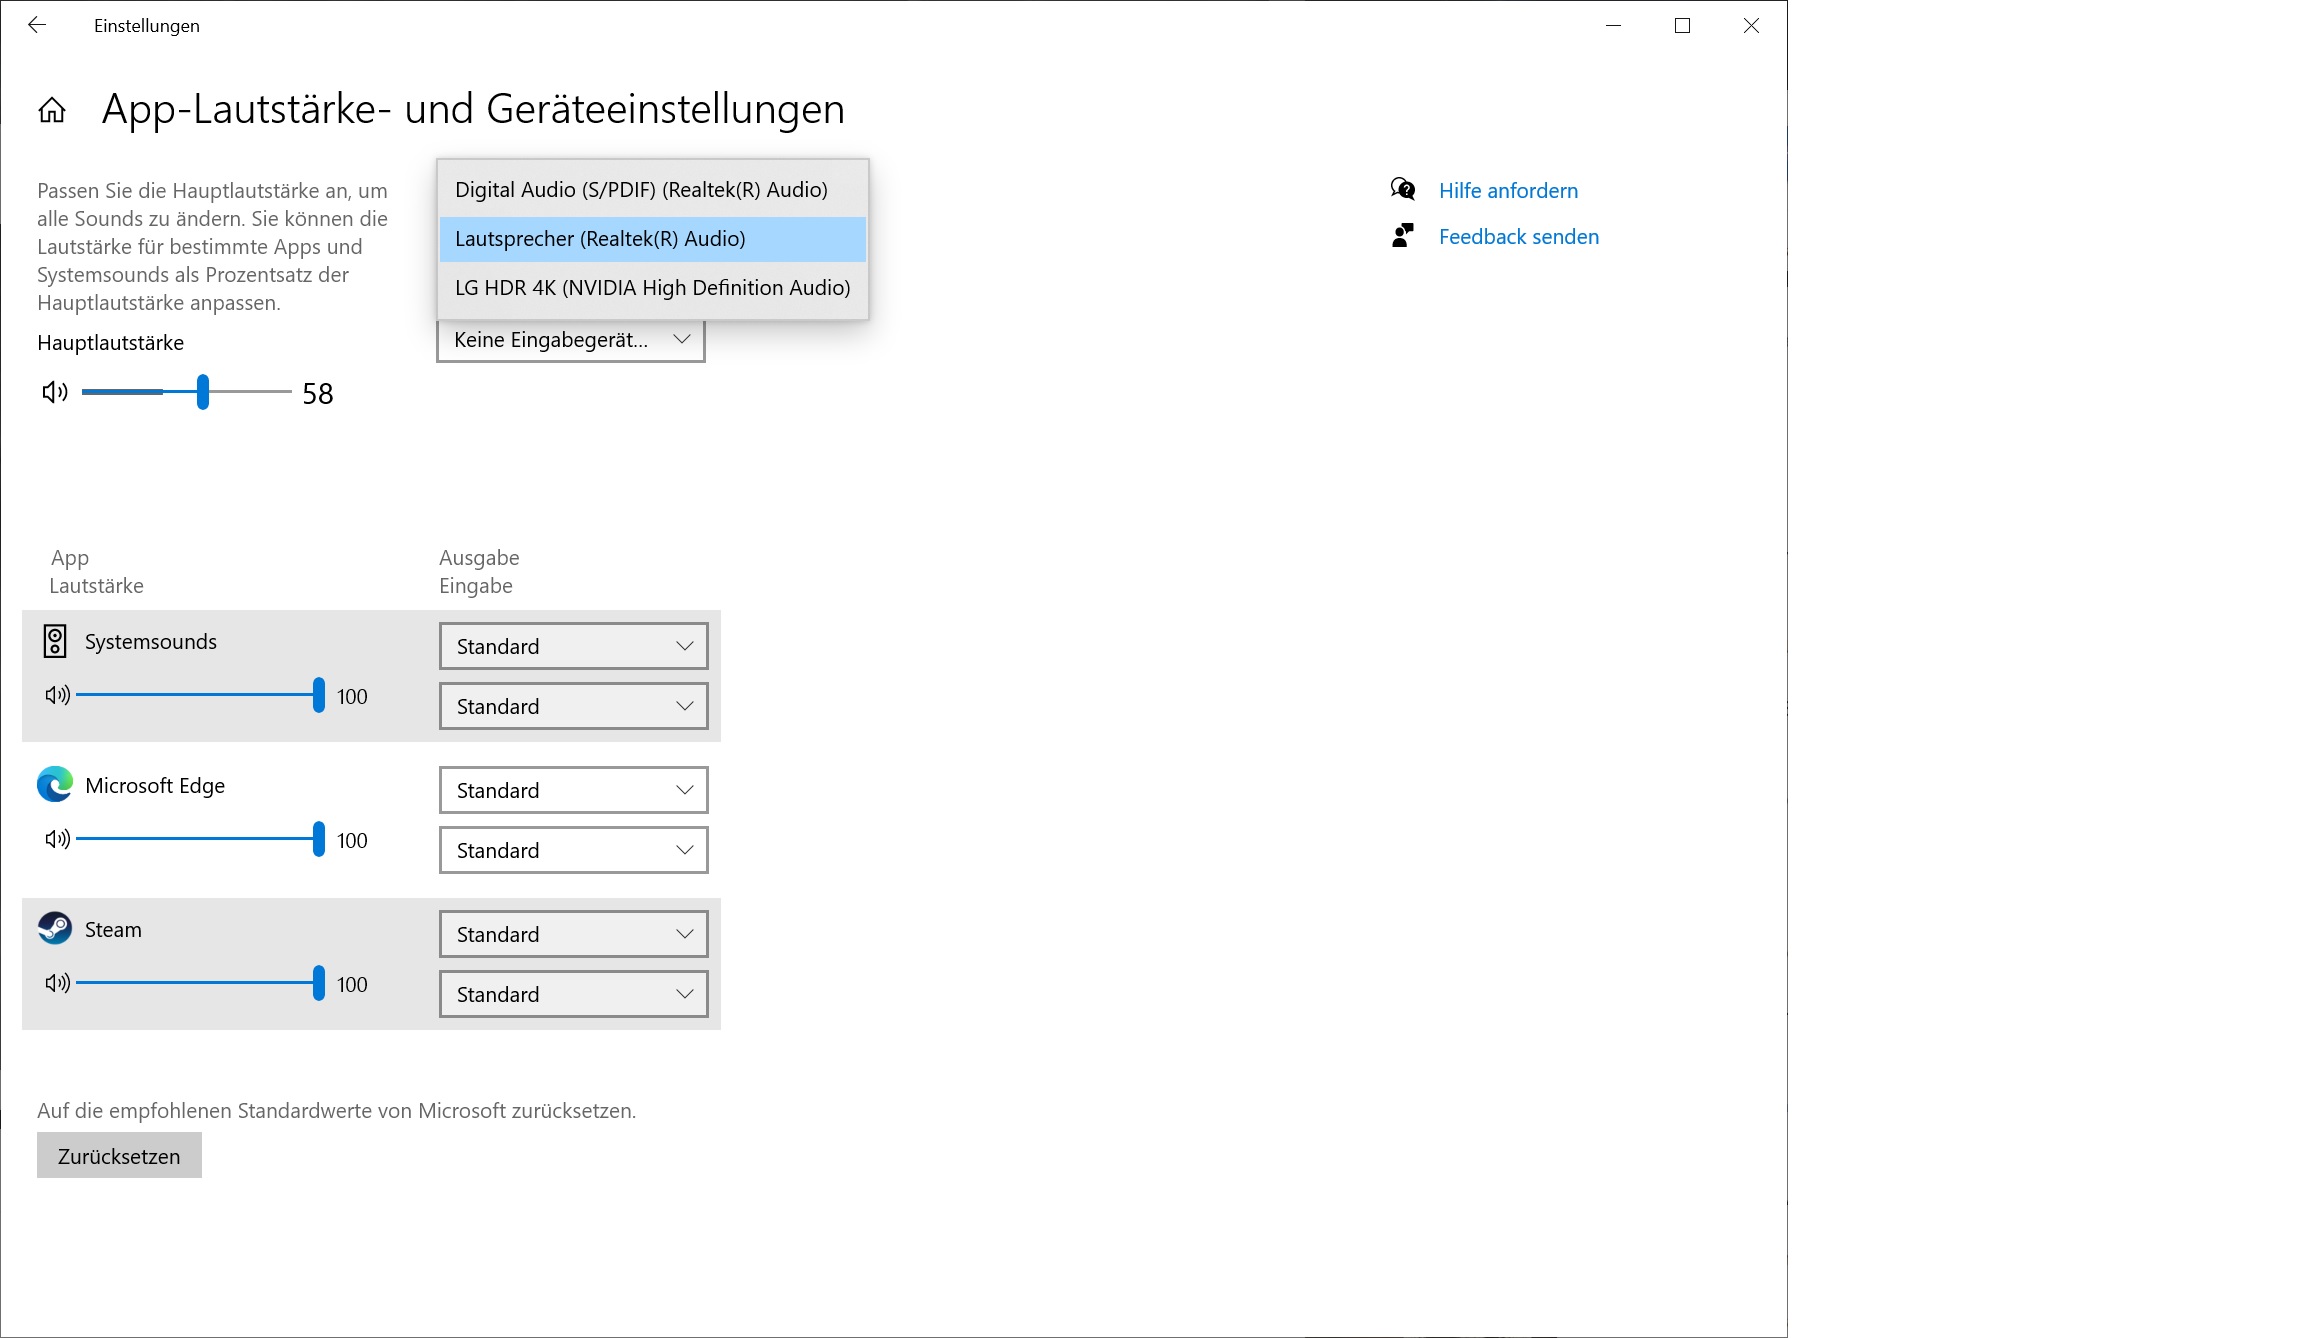Open Microsoft Edge input Standard dropdown

pos(573,850)
